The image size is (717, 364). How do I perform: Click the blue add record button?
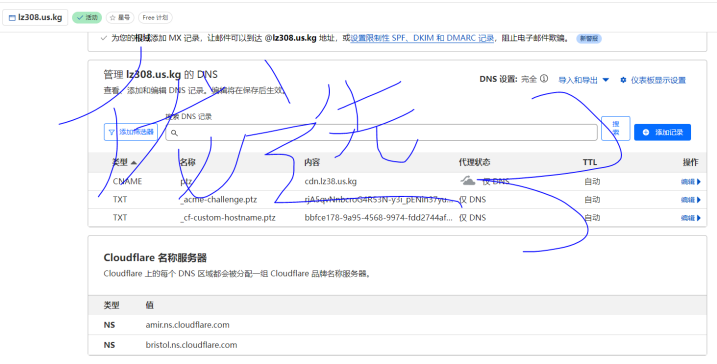click(x=662, y=132)
